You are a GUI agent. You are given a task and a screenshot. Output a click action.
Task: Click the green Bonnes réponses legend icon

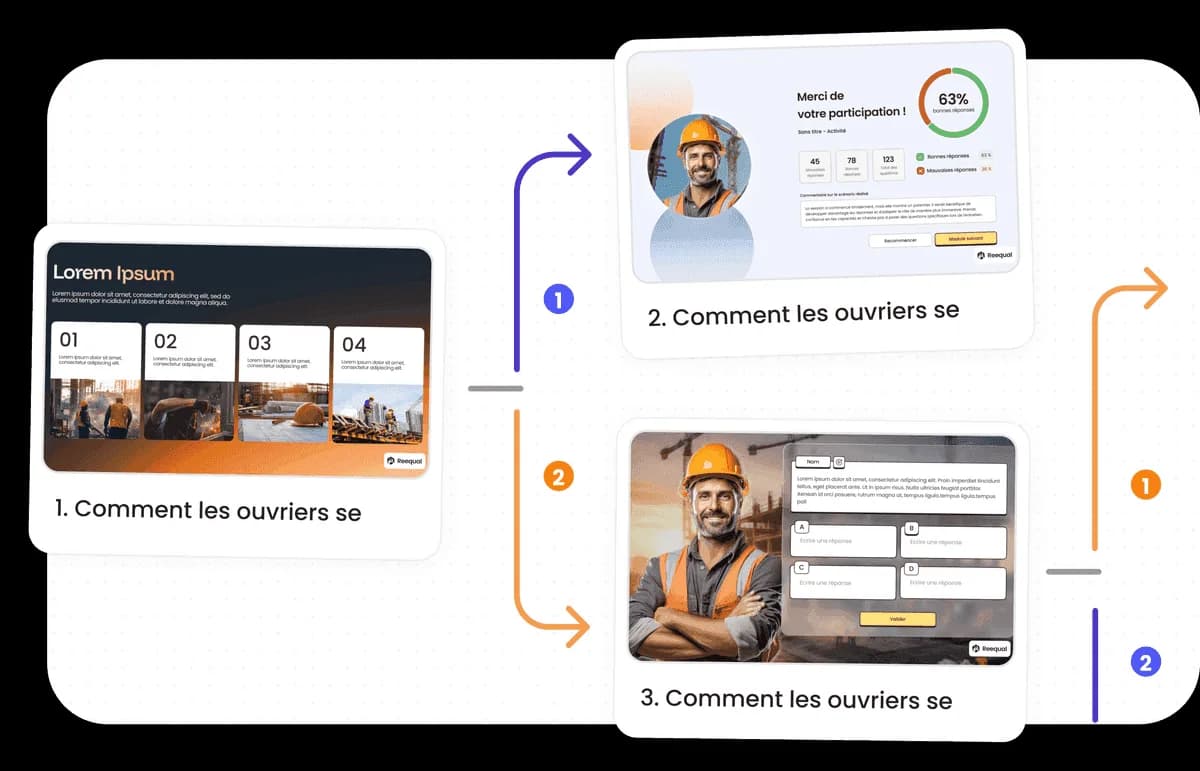coord(920,156)
